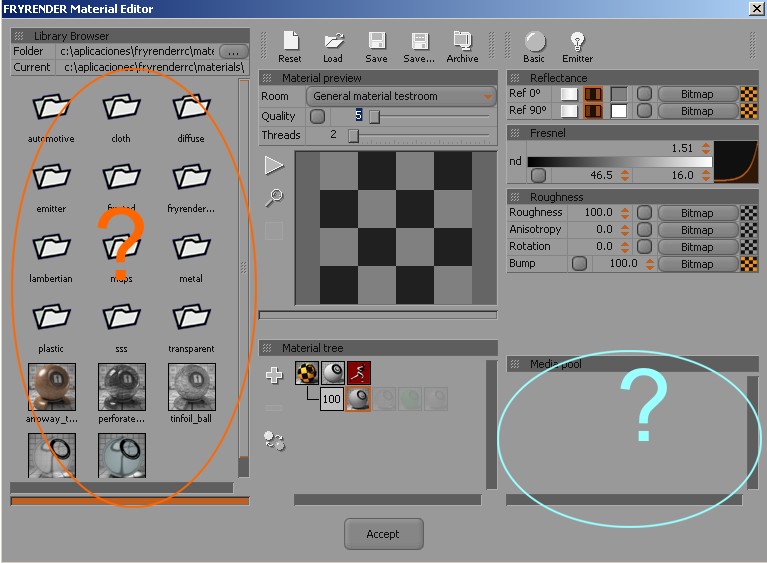The image size is (767, 563).
Task: Open the sss folder
Action: coord(121,317)
